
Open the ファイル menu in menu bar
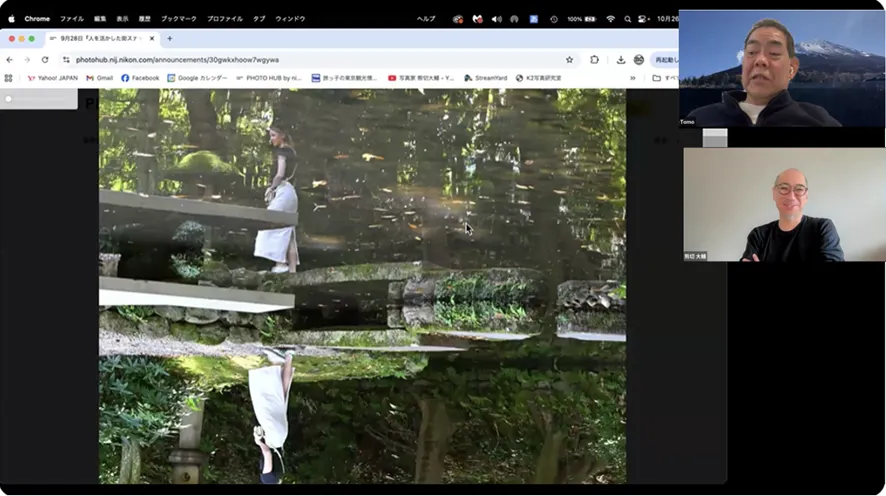point(72,18)
